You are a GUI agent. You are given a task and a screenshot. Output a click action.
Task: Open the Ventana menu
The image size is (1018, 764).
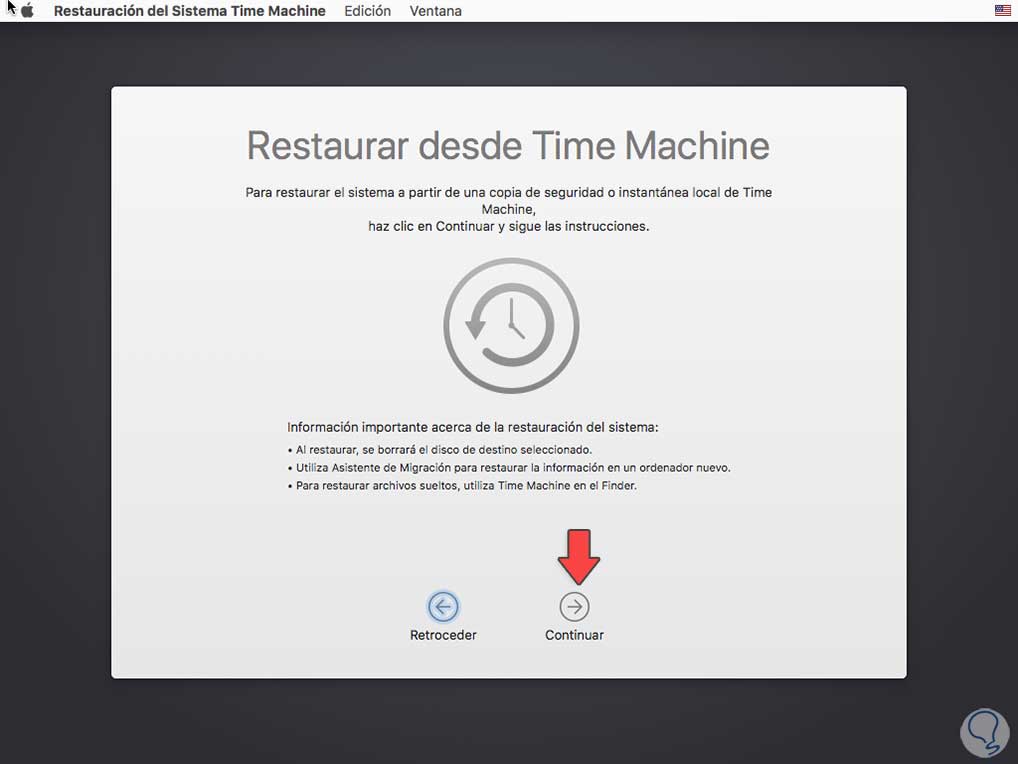pyautogui.click(x=436, y=11)
